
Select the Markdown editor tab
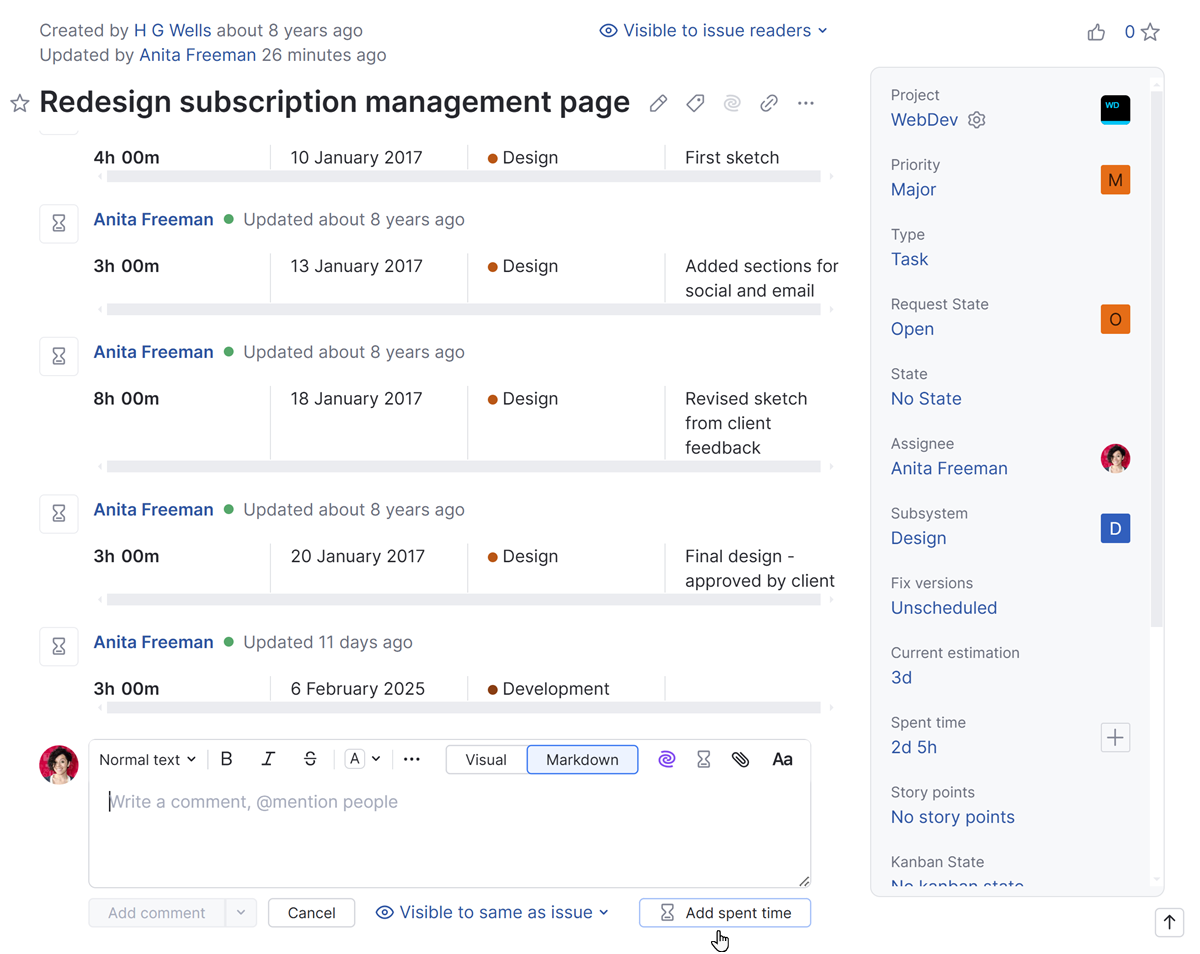[582, 760]
